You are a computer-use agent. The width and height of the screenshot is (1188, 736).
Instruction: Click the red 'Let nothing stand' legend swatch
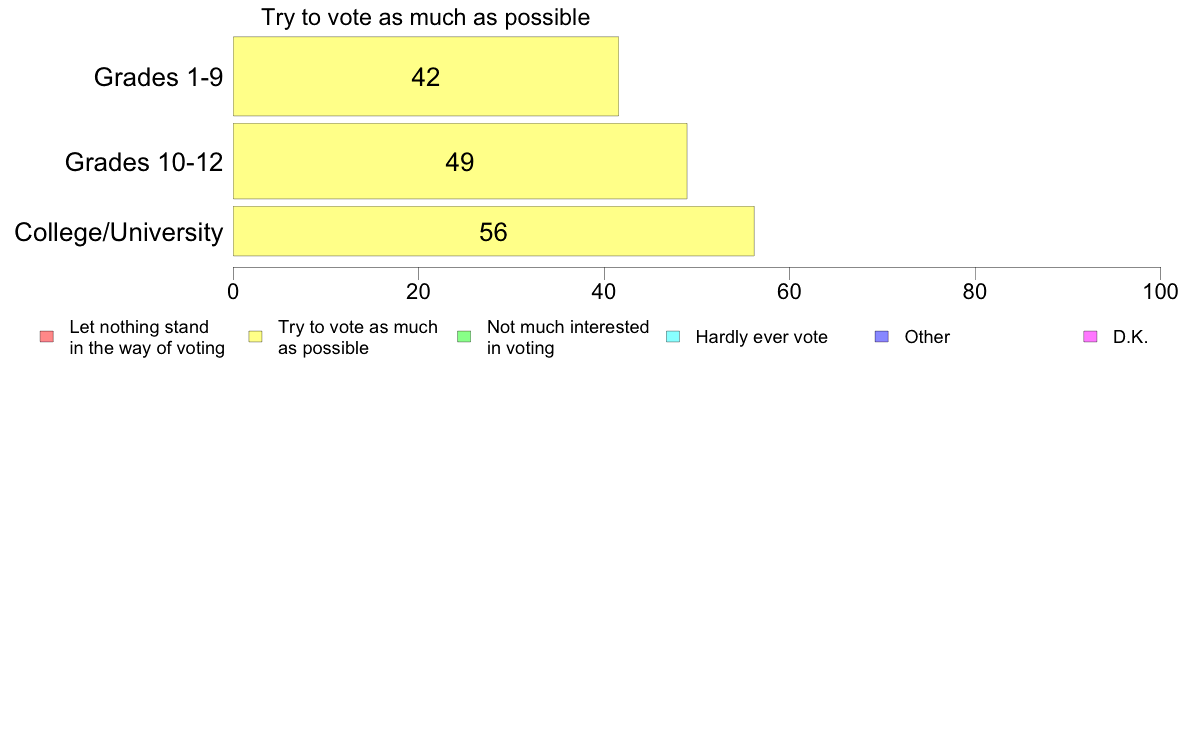(x=47, y=337)
